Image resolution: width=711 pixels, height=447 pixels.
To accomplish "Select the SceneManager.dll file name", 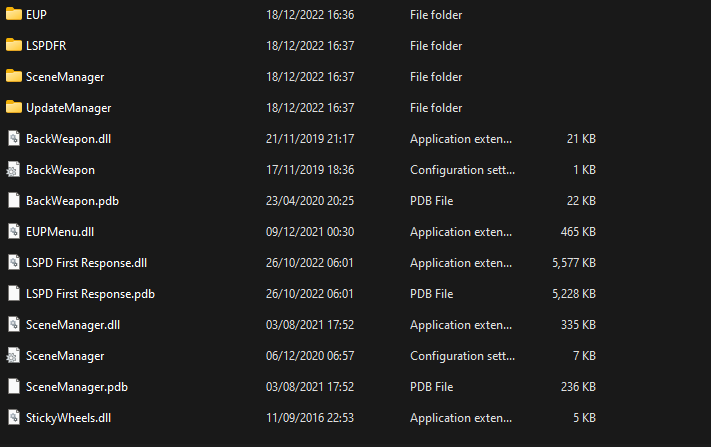I will (73, 325).
